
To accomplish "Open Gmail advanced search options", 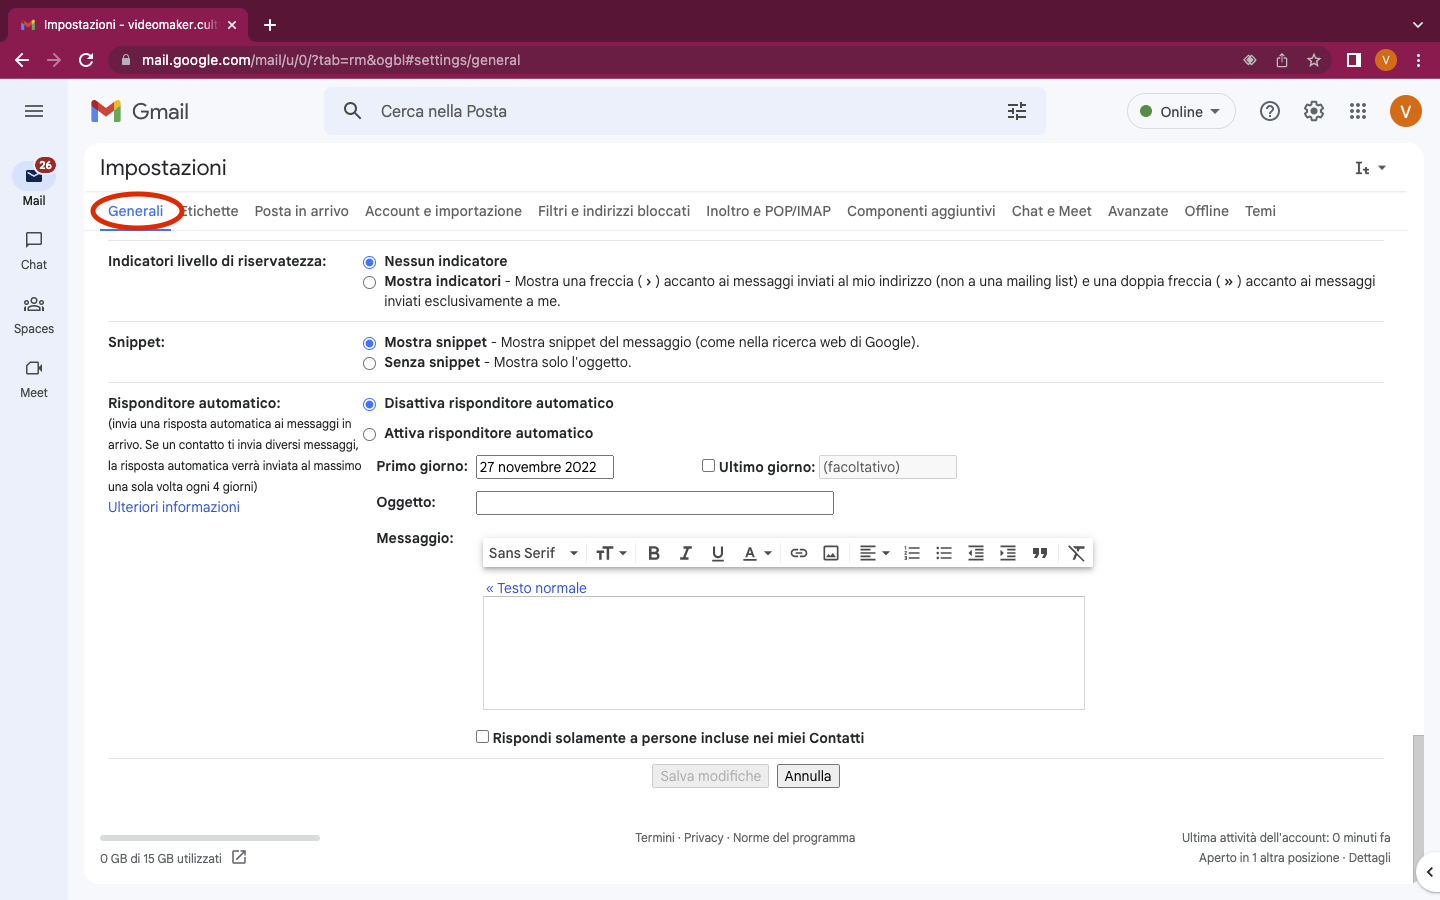I will pos(1016,111).
